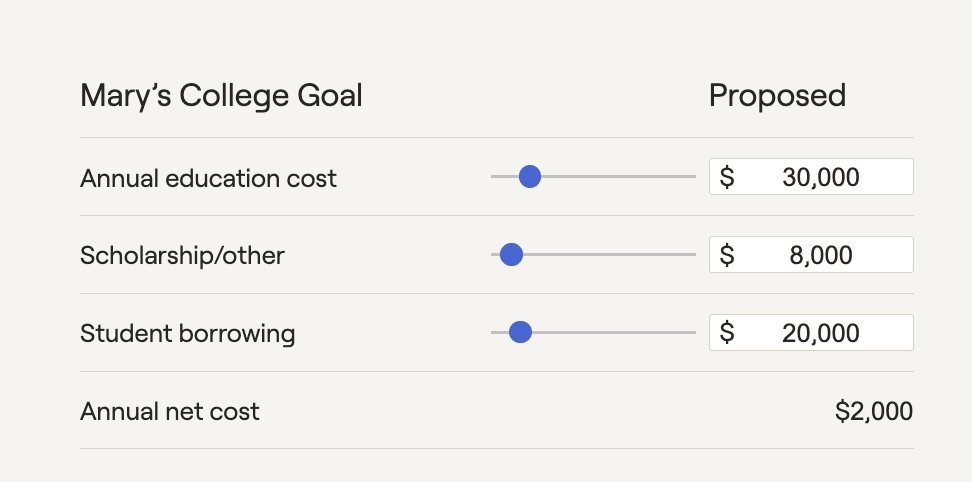Viewport: 972px width, 482px height.
Task: Click the Annual education cost slider handle
Action: (530, 177)
